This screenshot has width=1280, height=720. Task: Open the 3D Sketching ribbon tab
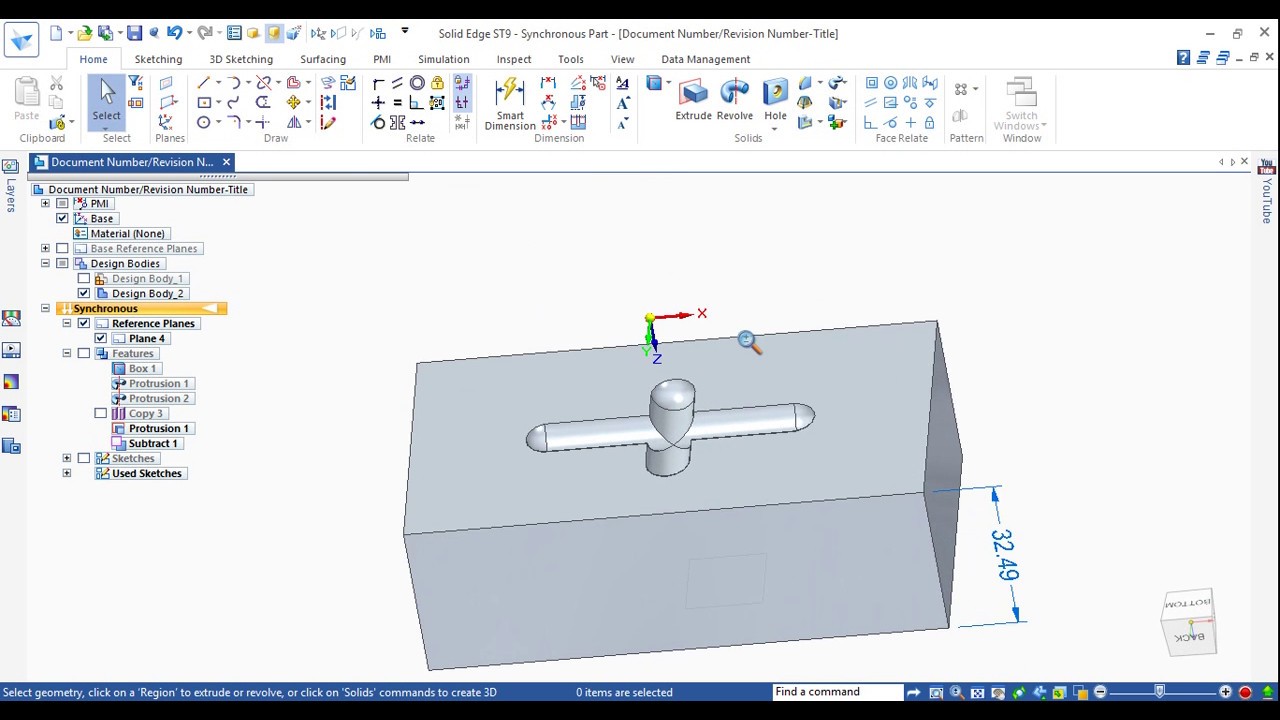241,59
